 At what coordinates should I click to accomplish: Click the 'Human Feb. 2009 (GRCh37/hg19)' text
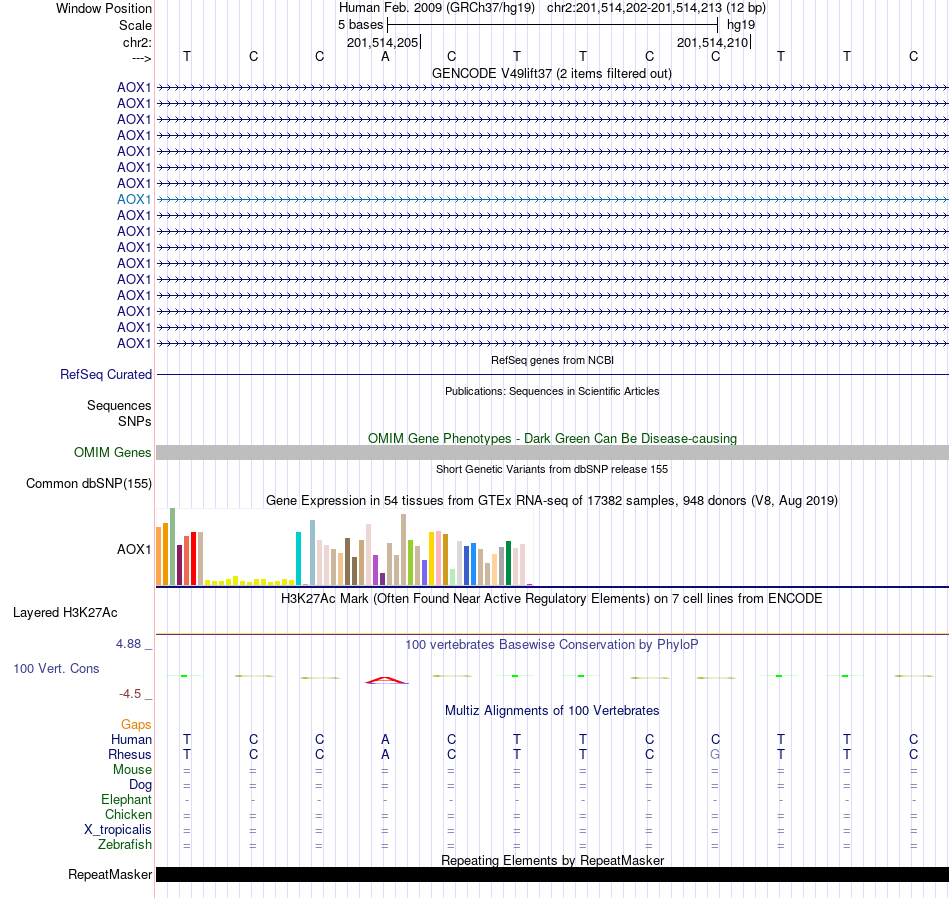(437, 8)
